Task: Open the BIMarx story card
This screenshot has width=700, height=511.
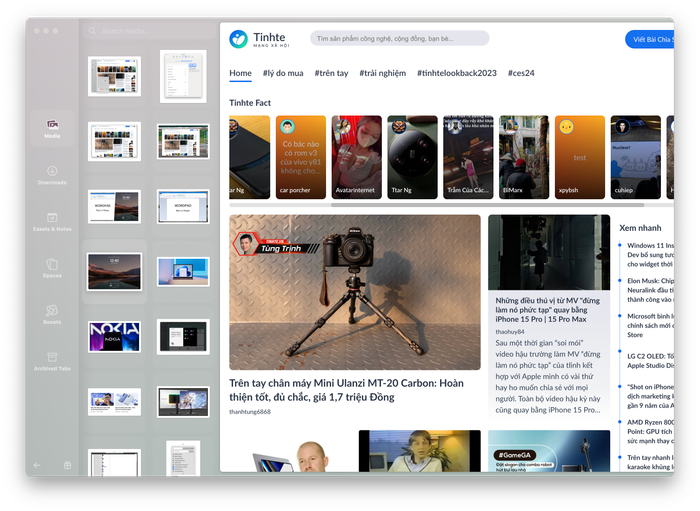Action: [524, 157]
